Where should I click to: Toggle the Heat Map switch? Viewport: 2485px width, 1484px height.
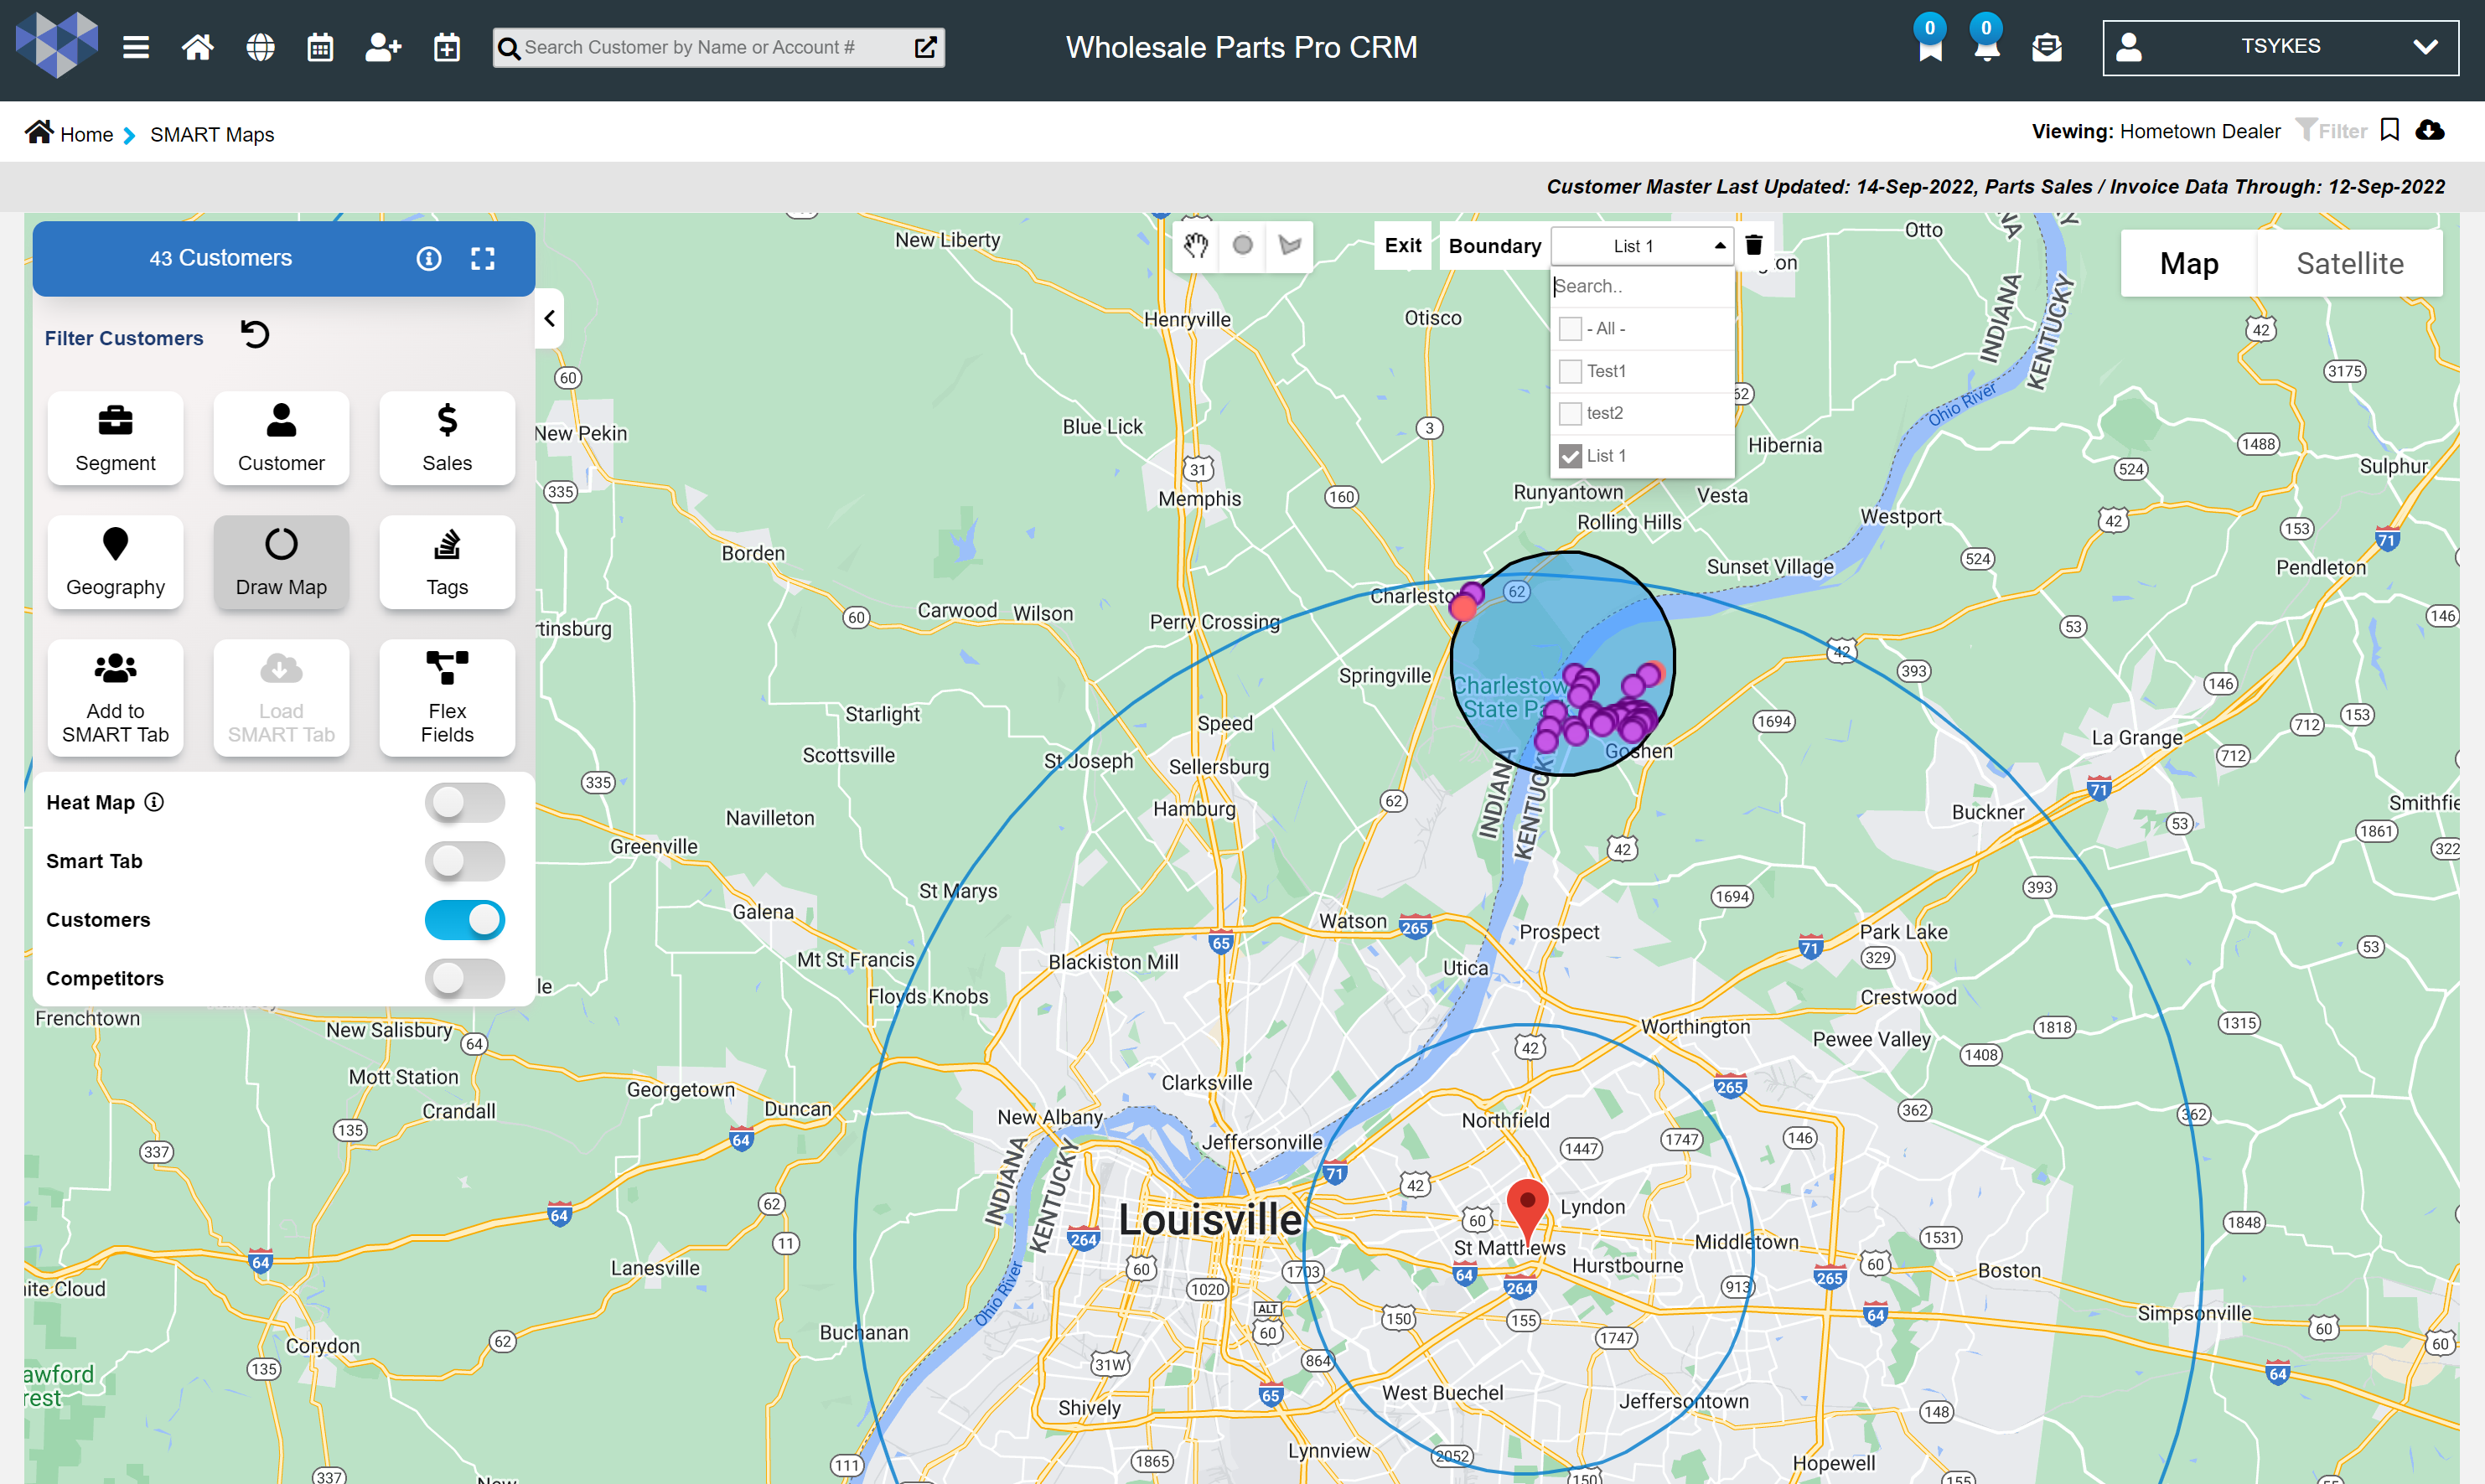(x=465, y=802)
